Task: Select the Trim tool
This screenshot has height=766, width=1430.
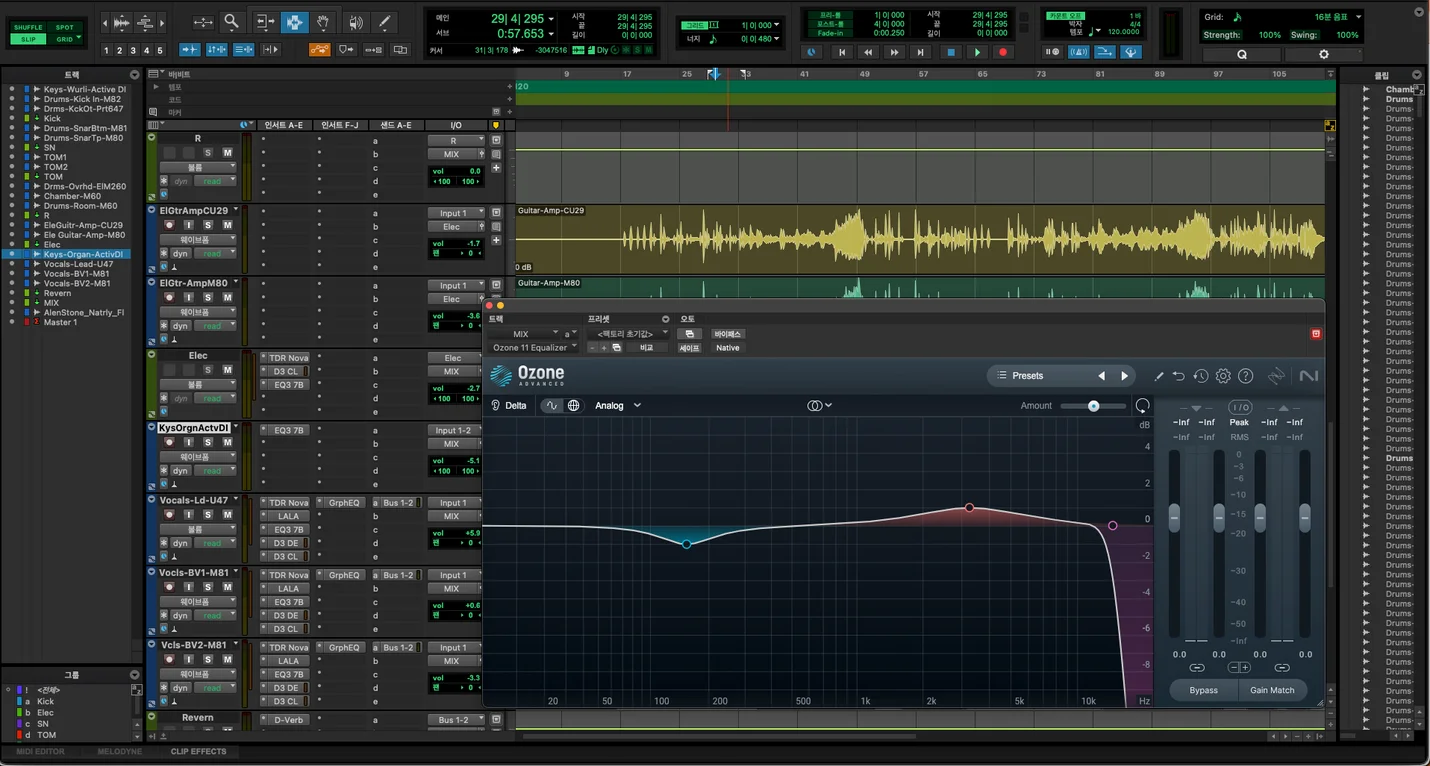Action: (265, 22)
